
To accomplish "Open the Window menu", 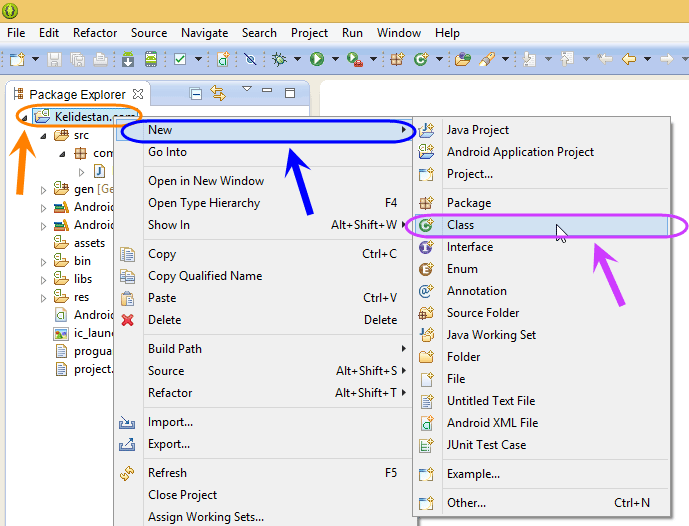I will click(x=399, y=33).
